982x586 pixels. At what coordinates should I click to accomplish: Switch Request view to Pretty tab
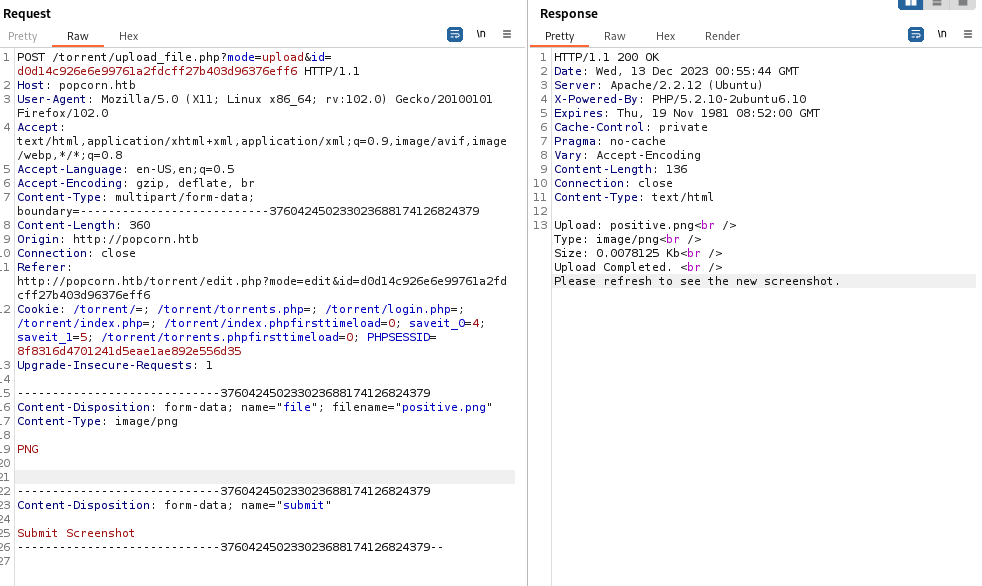[23, 36]
